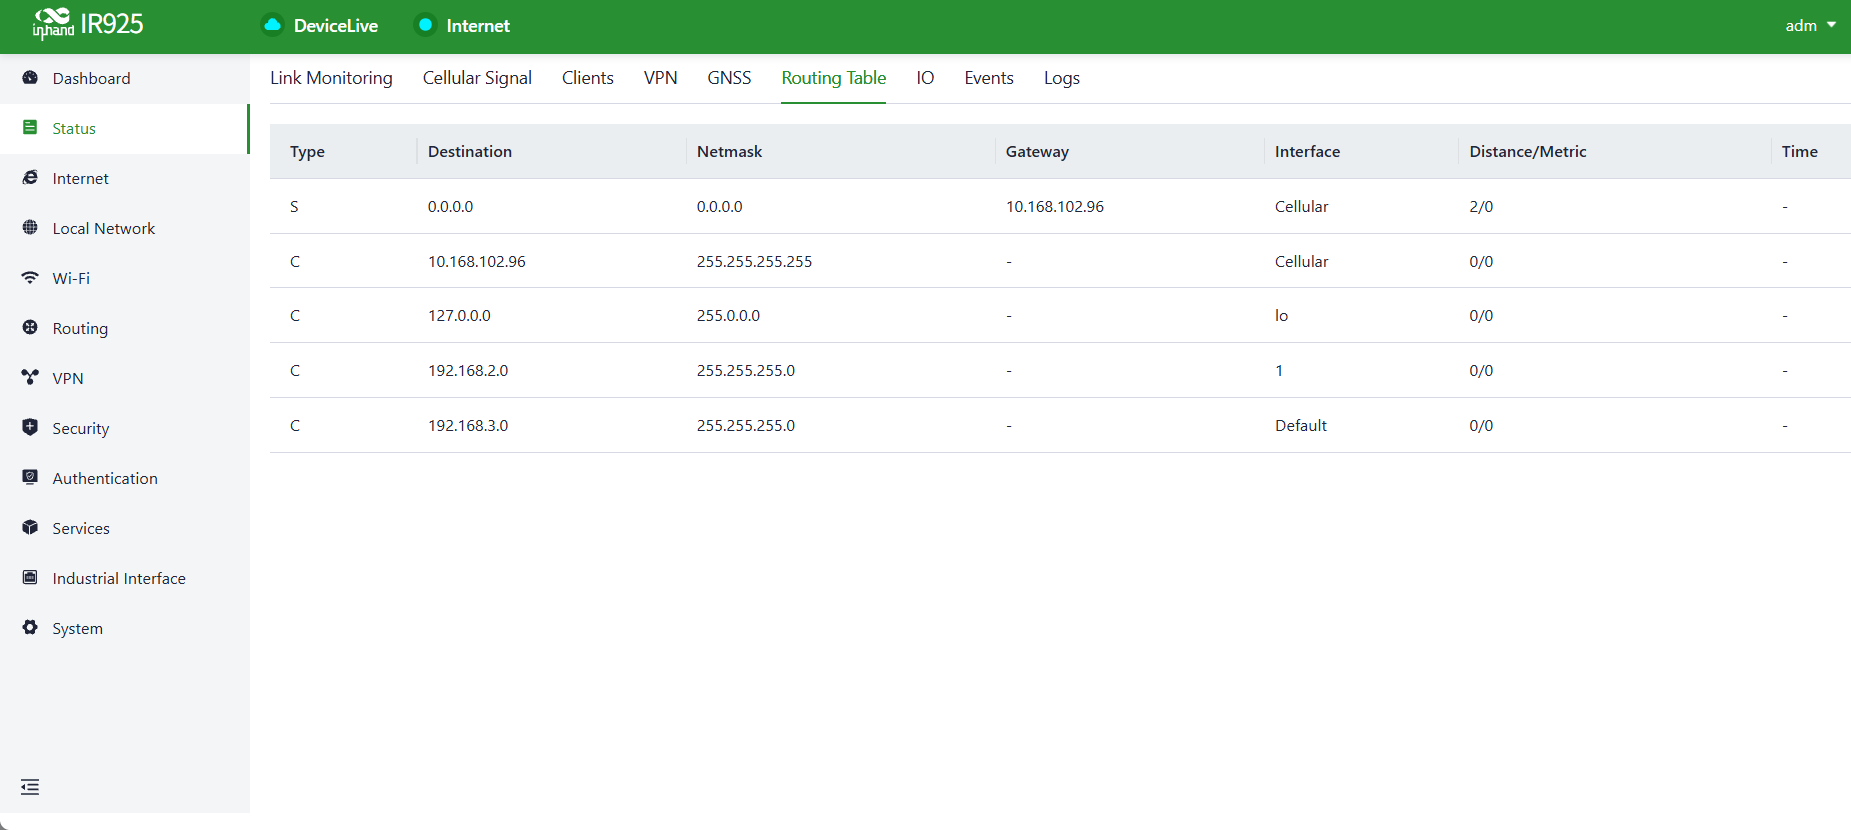
Task: Open the adm user dropdown
Action: 1810,26
